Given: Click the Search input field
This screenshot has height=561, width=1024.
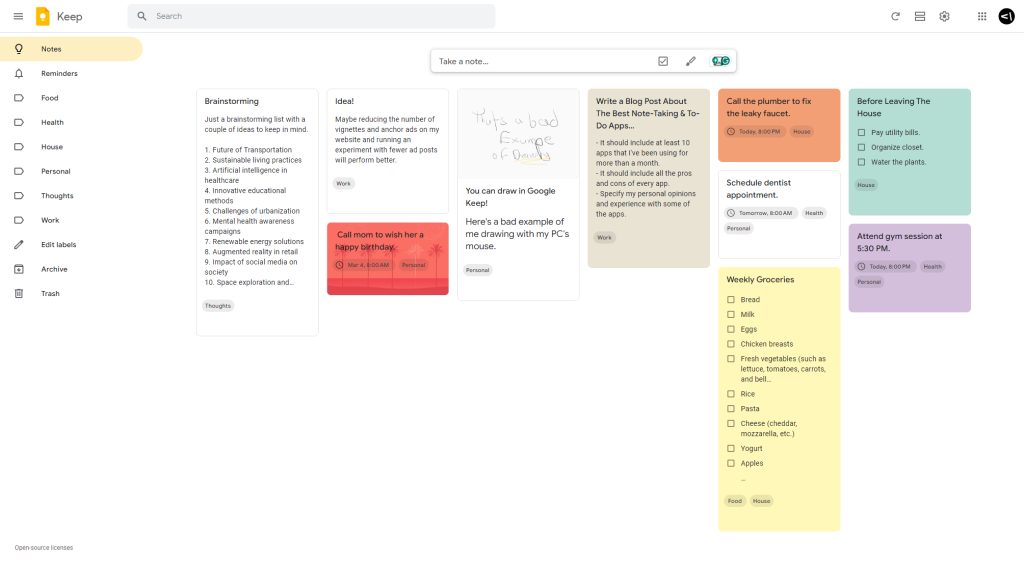Looking at the screenshot, I should [320, 16].
